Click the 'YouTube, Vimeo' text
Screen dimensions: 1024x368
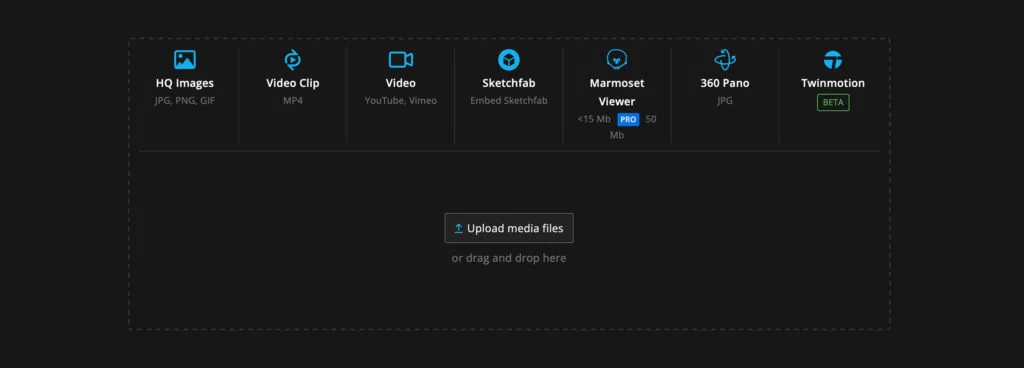point(400,101)
